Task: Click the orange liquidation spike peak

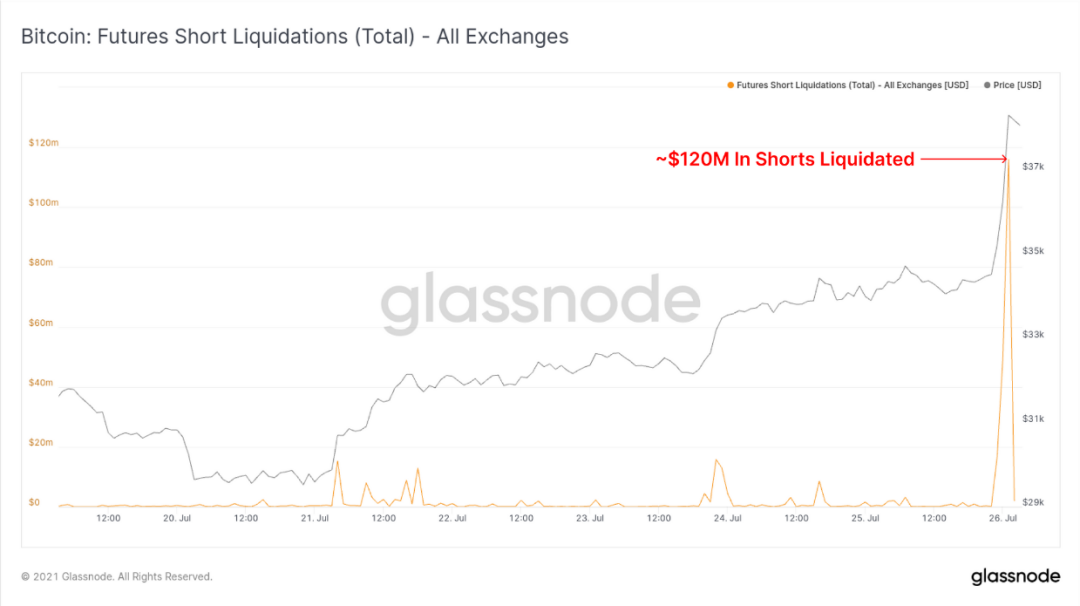Action: tap(1008, 163)
